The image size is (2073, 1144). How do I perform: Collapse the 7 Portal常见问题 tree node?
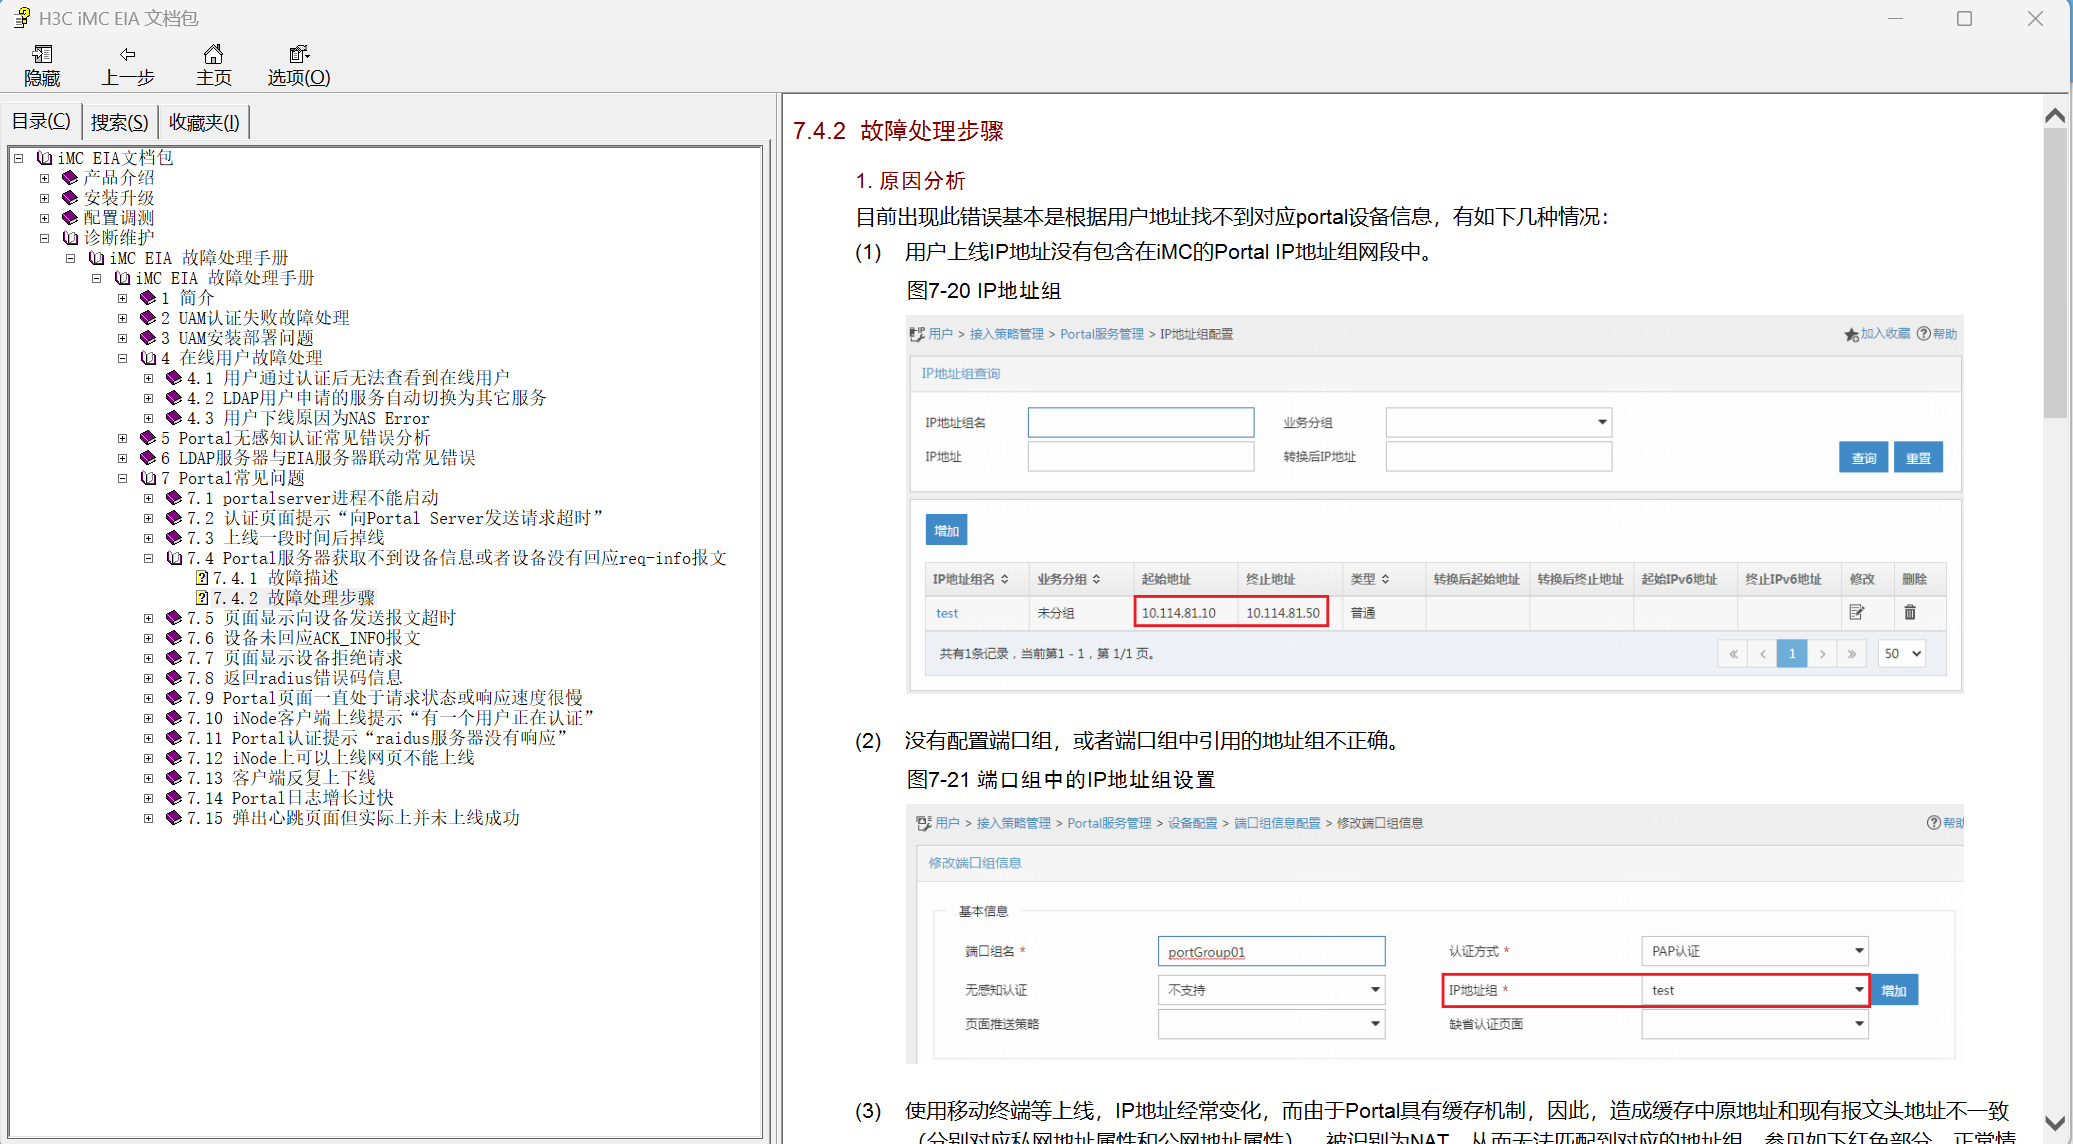(122, 478)
